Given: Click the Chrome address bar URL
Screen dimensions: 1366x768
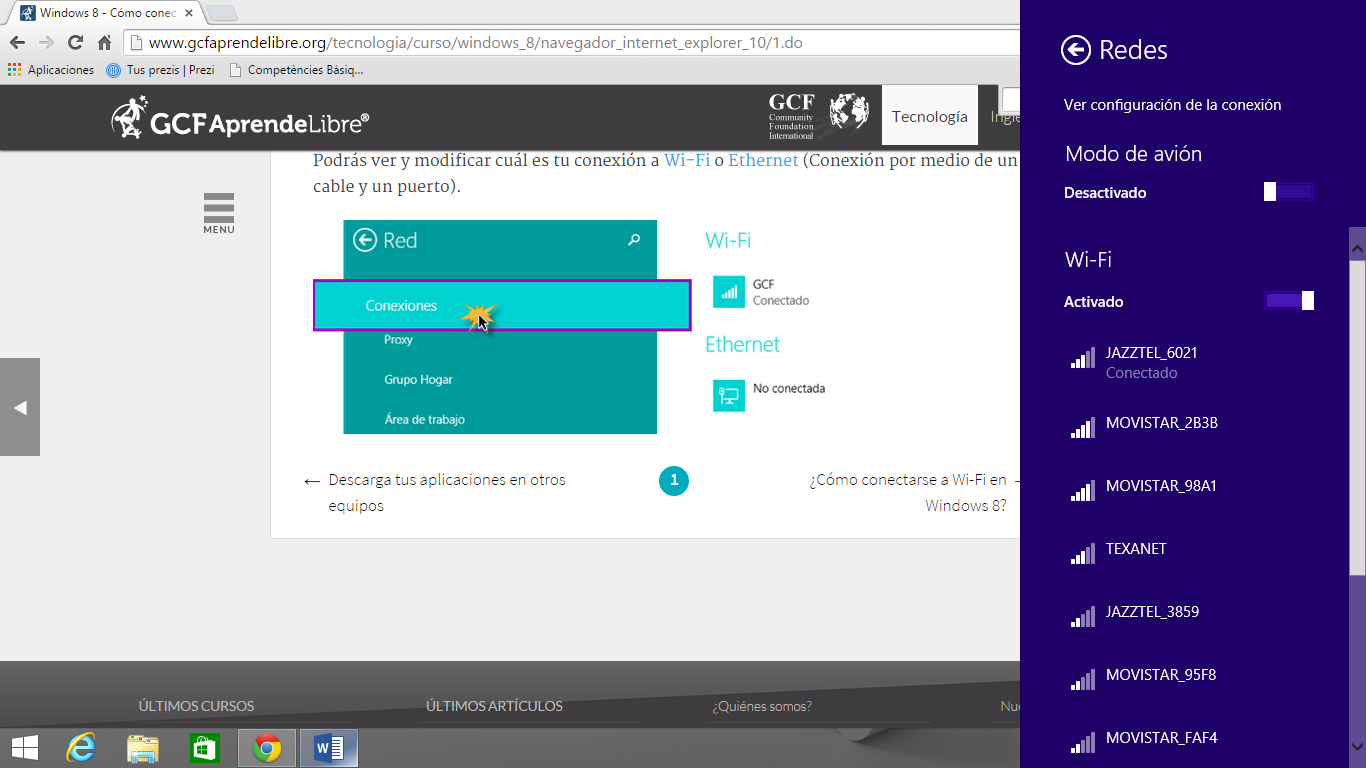Looking at the screenshot, I should [x=475, y=43].
